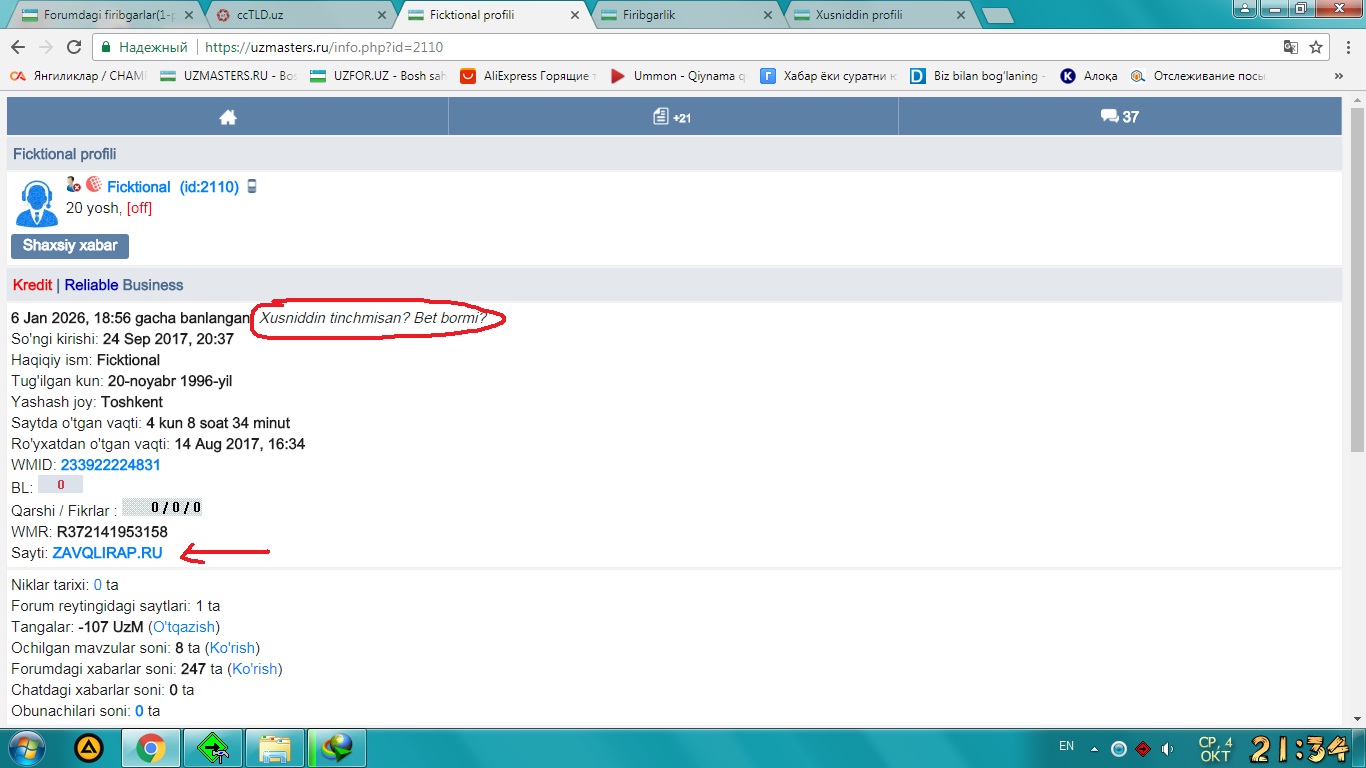Click the O'tqazish link beside Tangalar
Image resolution: width=1366 pixels, height=768 pixels.
point(184,627)
